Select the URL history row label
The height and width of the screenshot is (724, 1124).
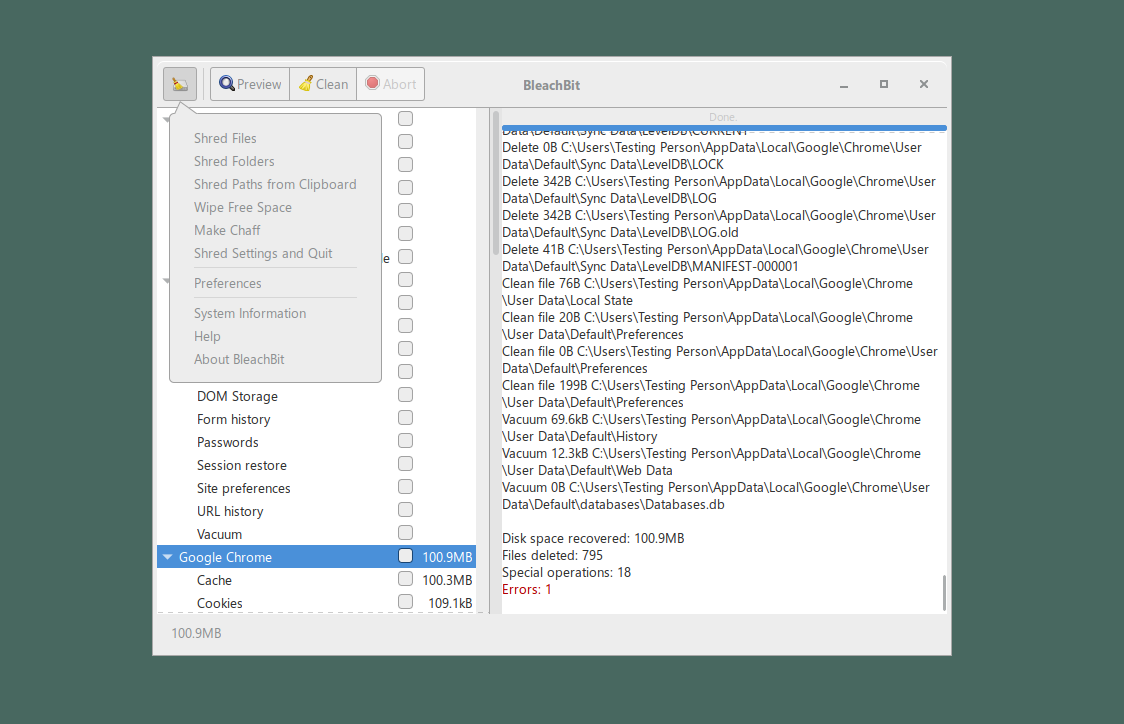click(230, 511)
